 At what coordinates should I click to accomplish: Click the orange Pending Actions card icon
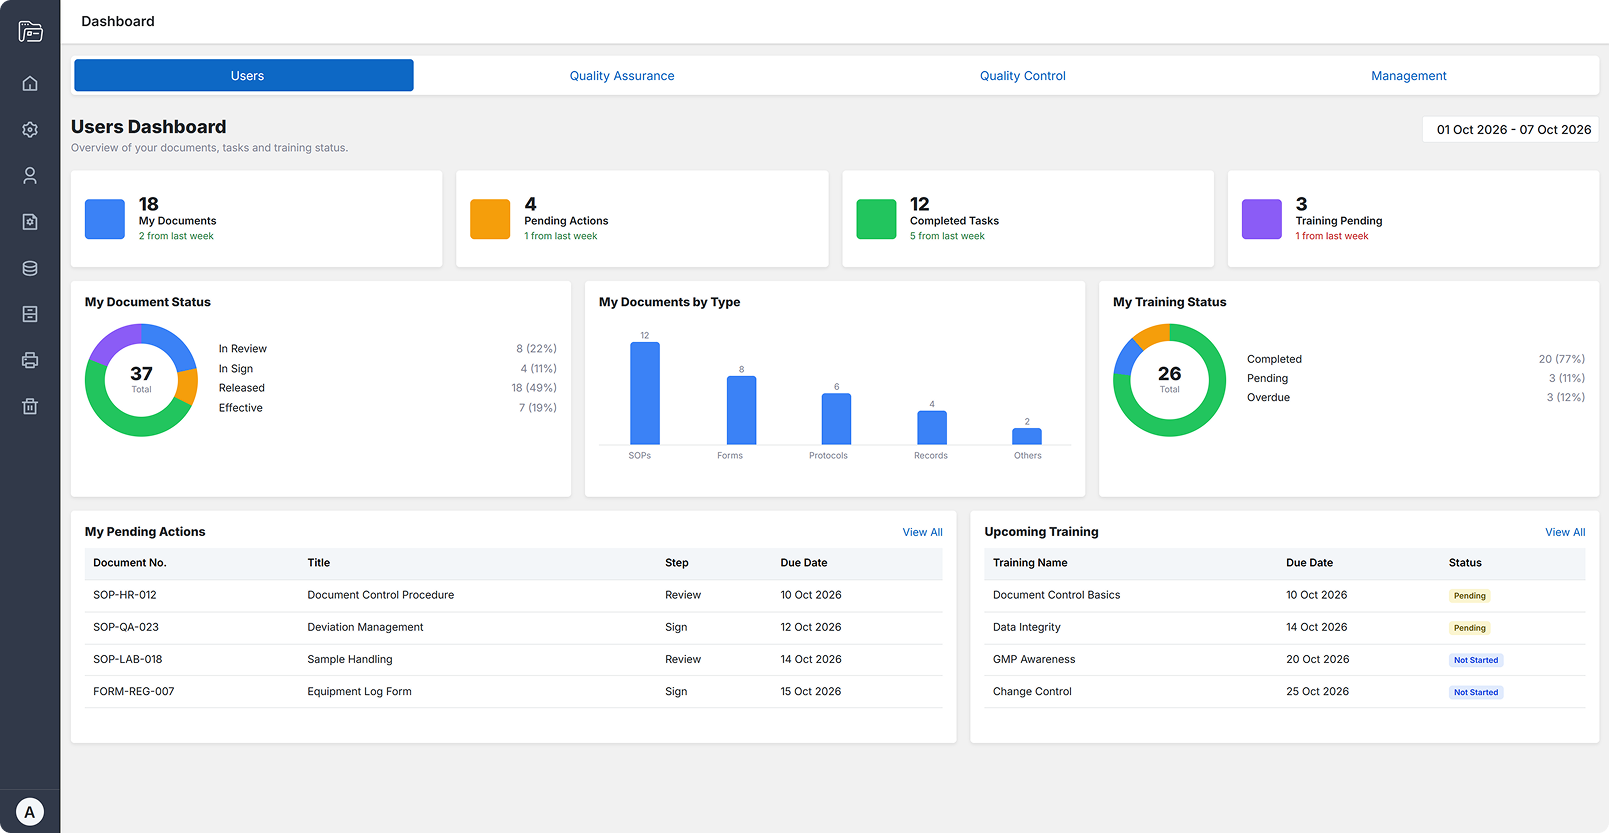pyautogui.click(x=490, y=219)
